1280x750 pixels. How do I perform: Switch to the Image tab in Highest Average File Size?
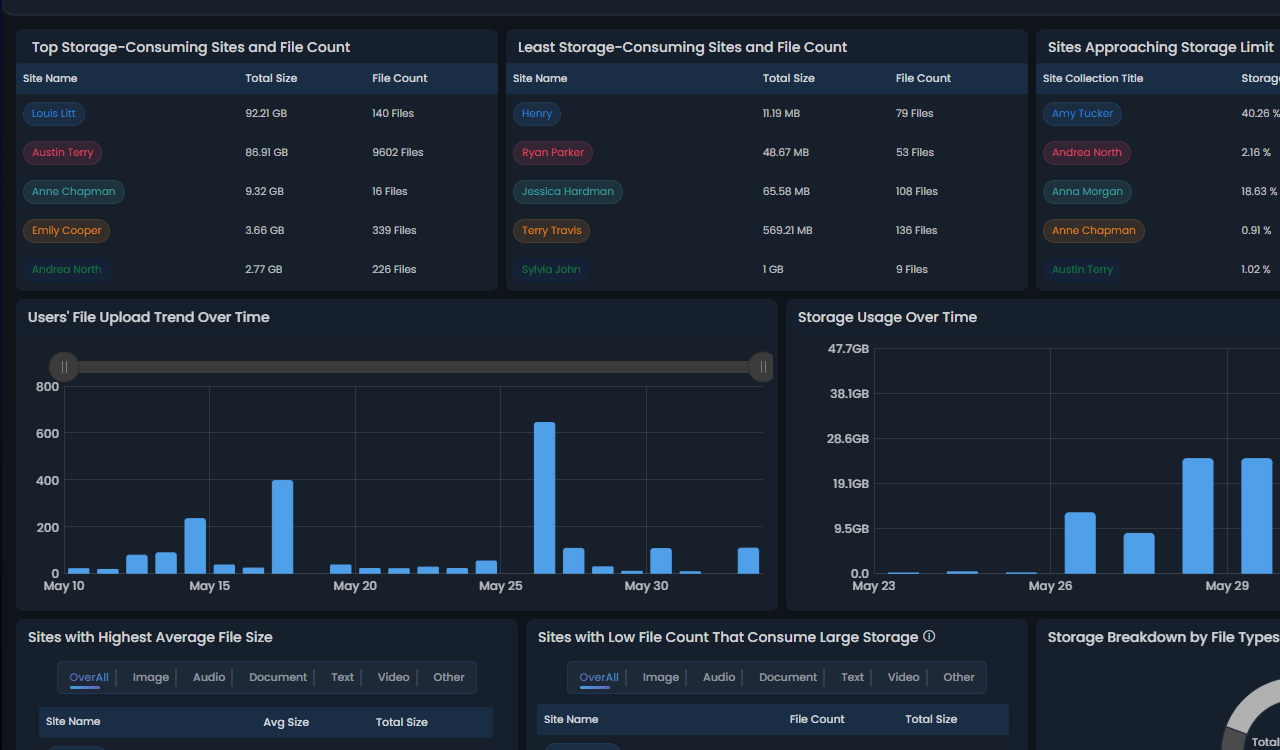point(150,677)
